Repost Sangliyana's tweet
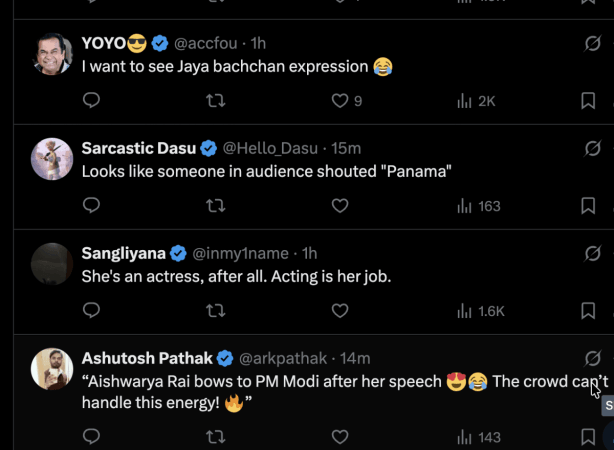Screen dimensions: 614x450 (215, 310)
